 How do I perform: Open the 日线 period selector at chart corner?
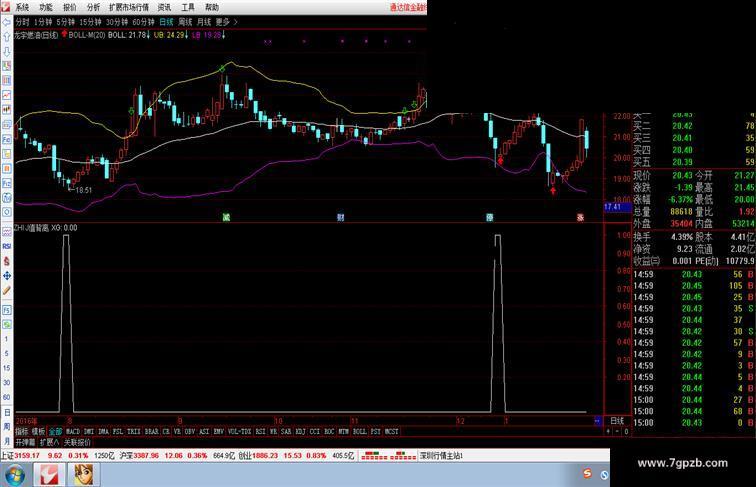pos(617,420)
